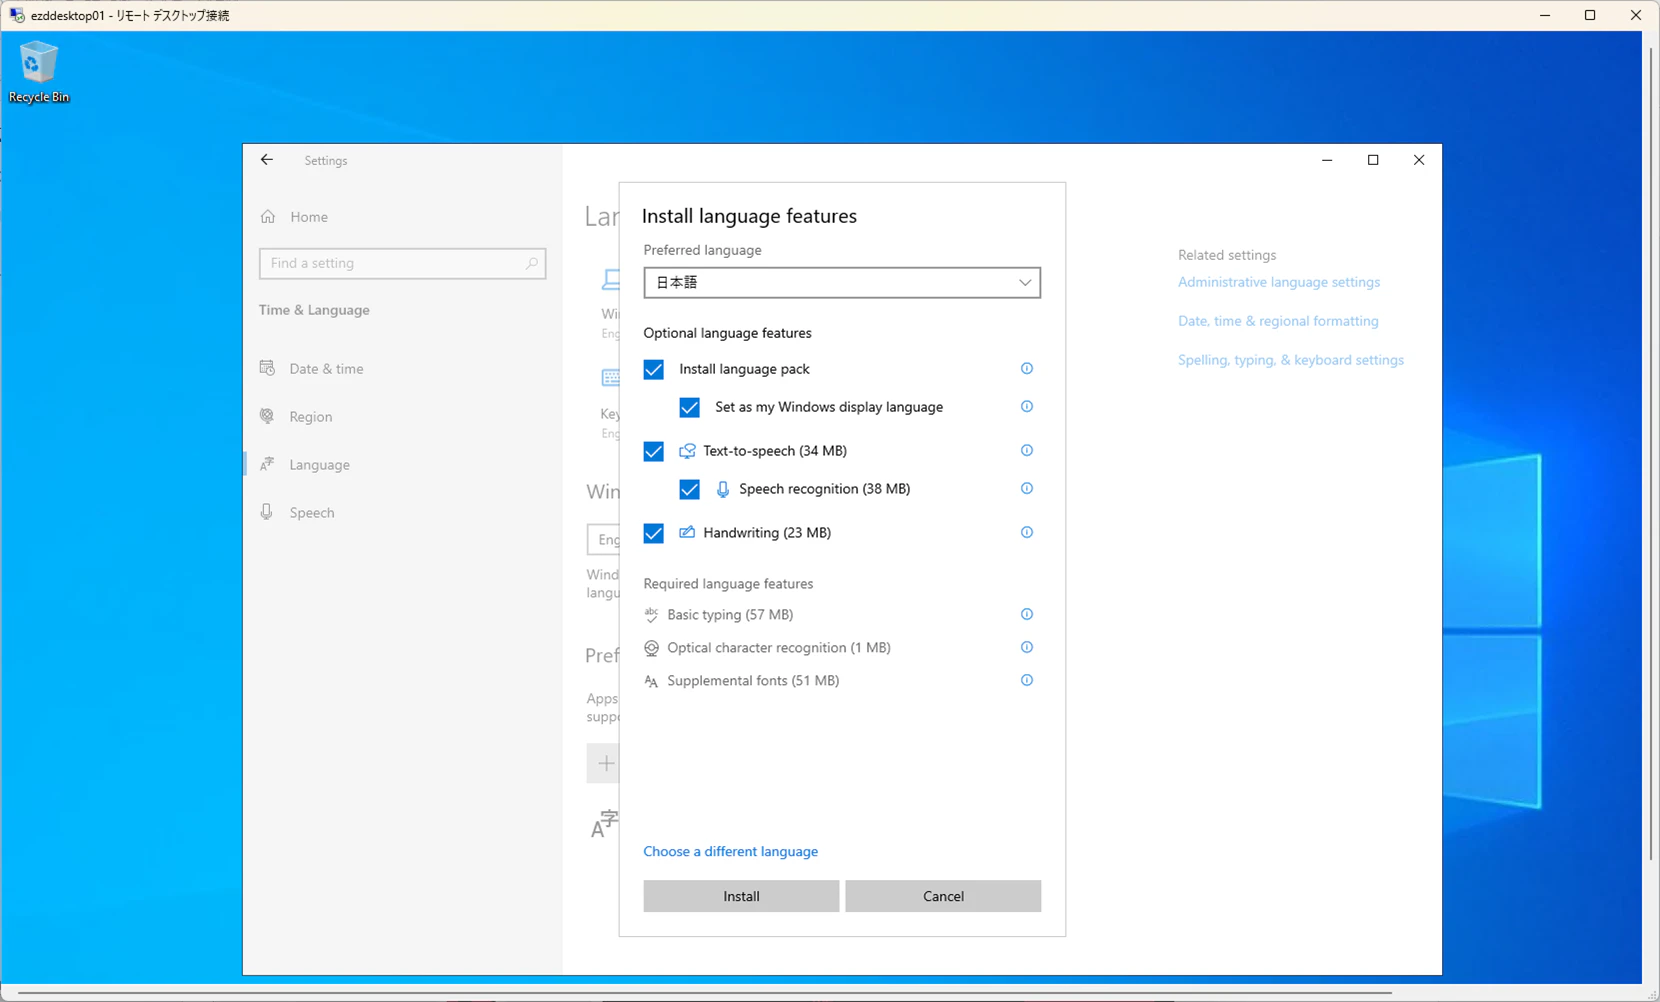Click the Install language features title

click(x=749, y=216)
